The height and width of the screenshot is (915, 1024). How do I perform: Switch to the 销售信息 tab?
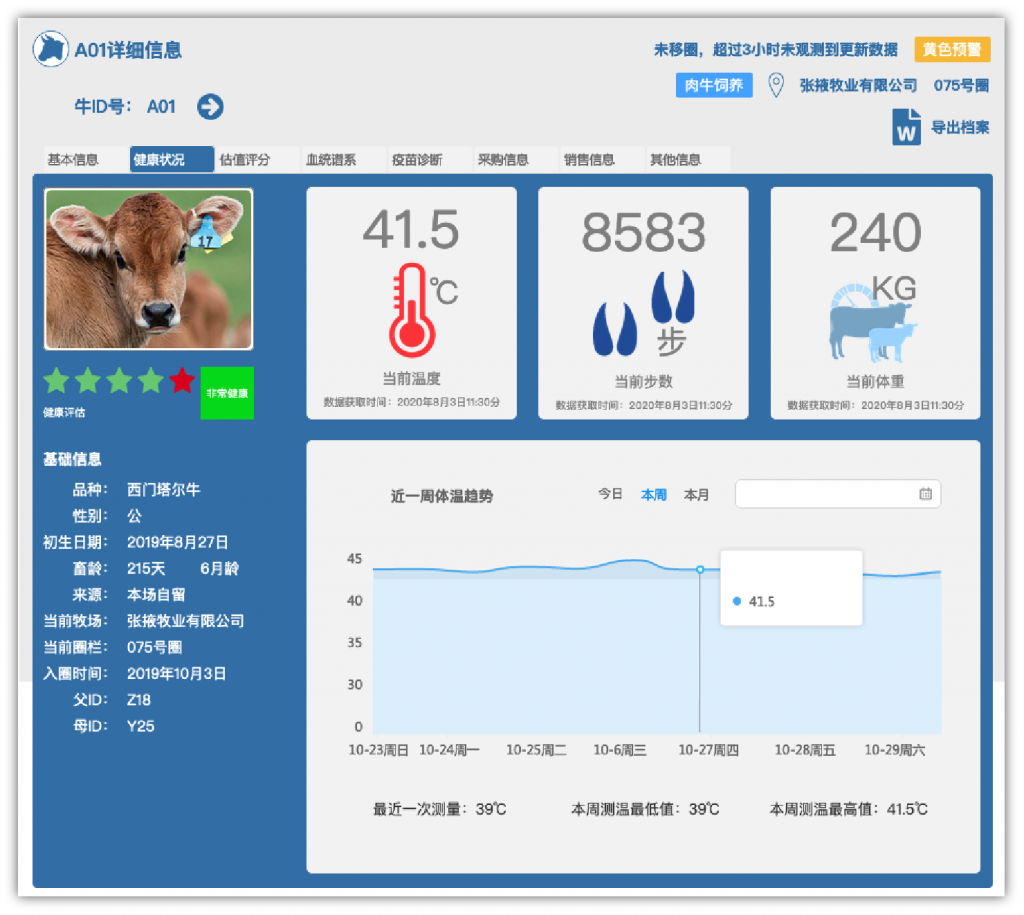(602, 159)
